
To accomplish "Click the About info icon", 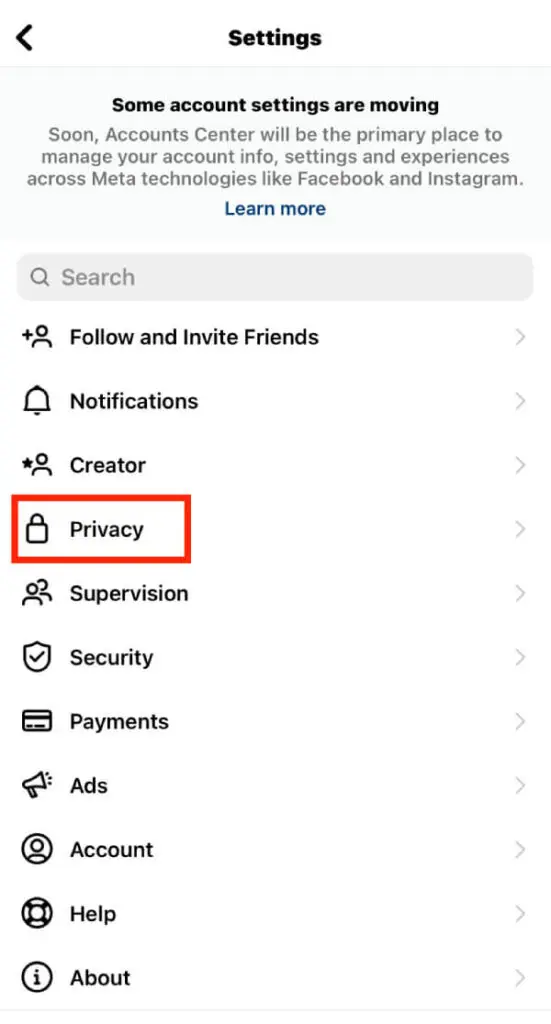I will pyautogui.click(x=37, y=977).
